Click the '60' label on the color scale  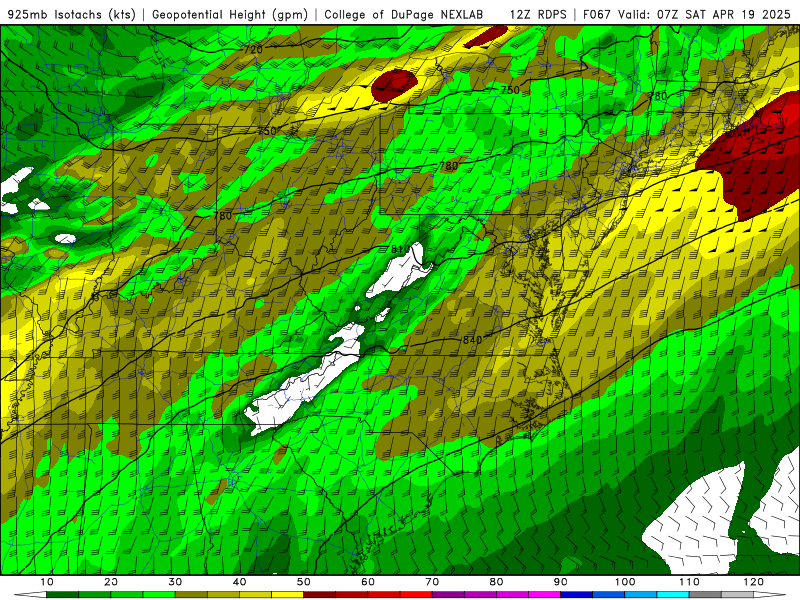click(x=368, y=582)
